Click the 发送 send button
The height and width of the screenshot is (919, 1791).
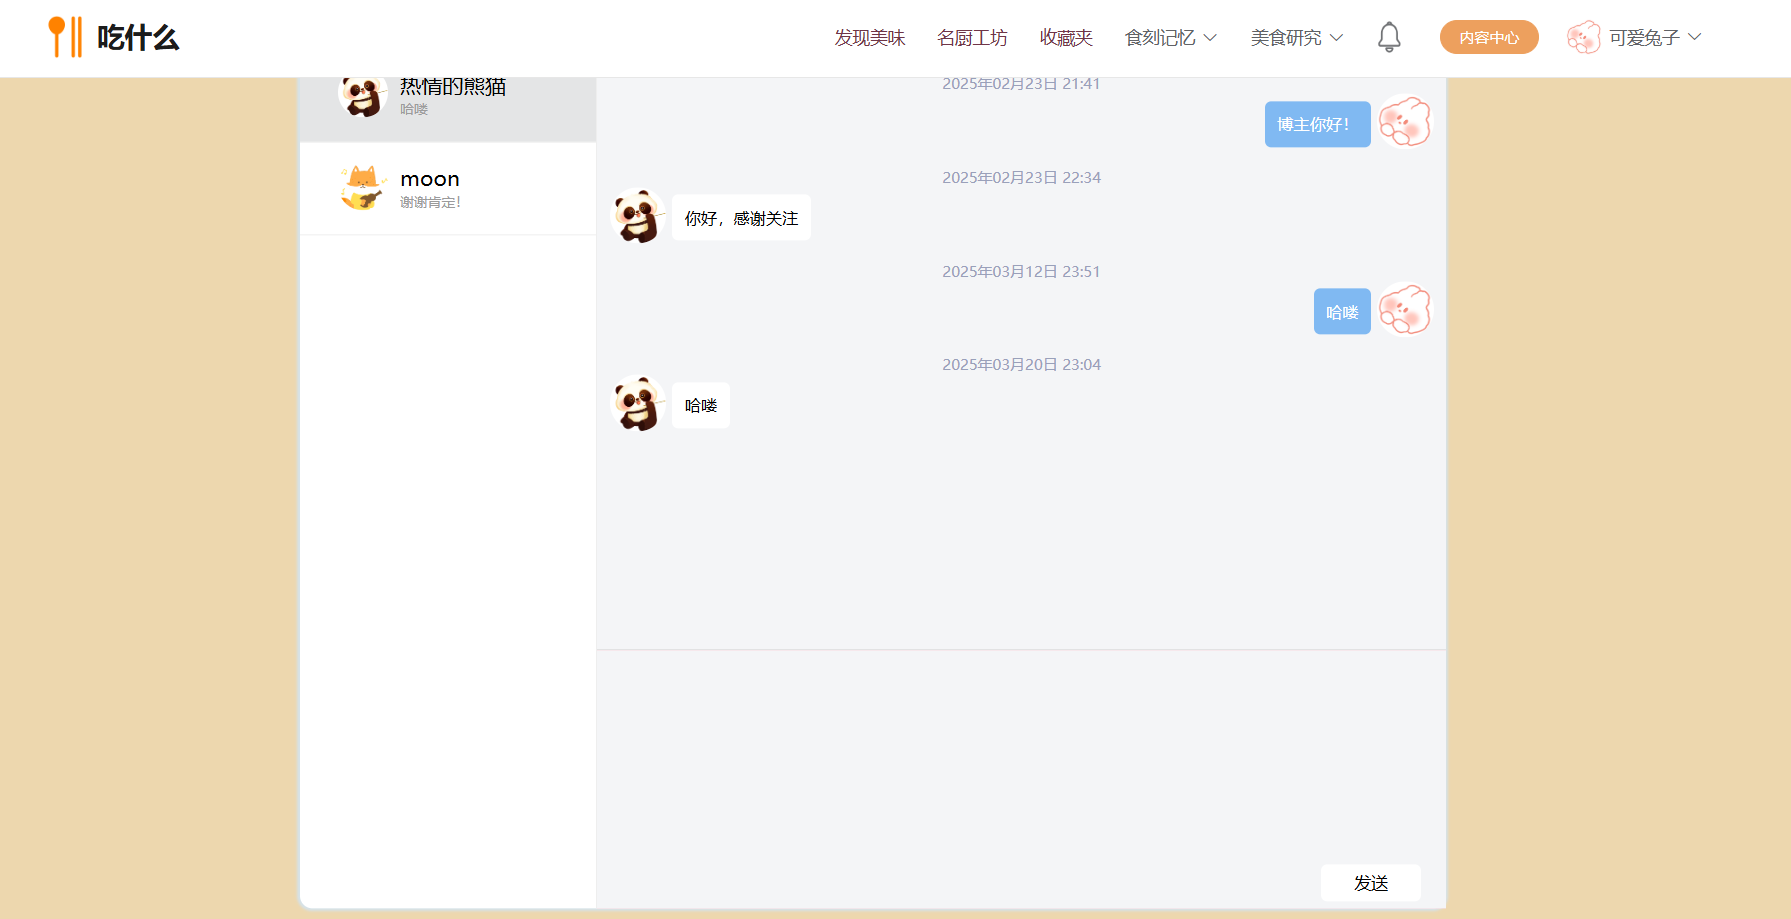tap(1371, 883)
